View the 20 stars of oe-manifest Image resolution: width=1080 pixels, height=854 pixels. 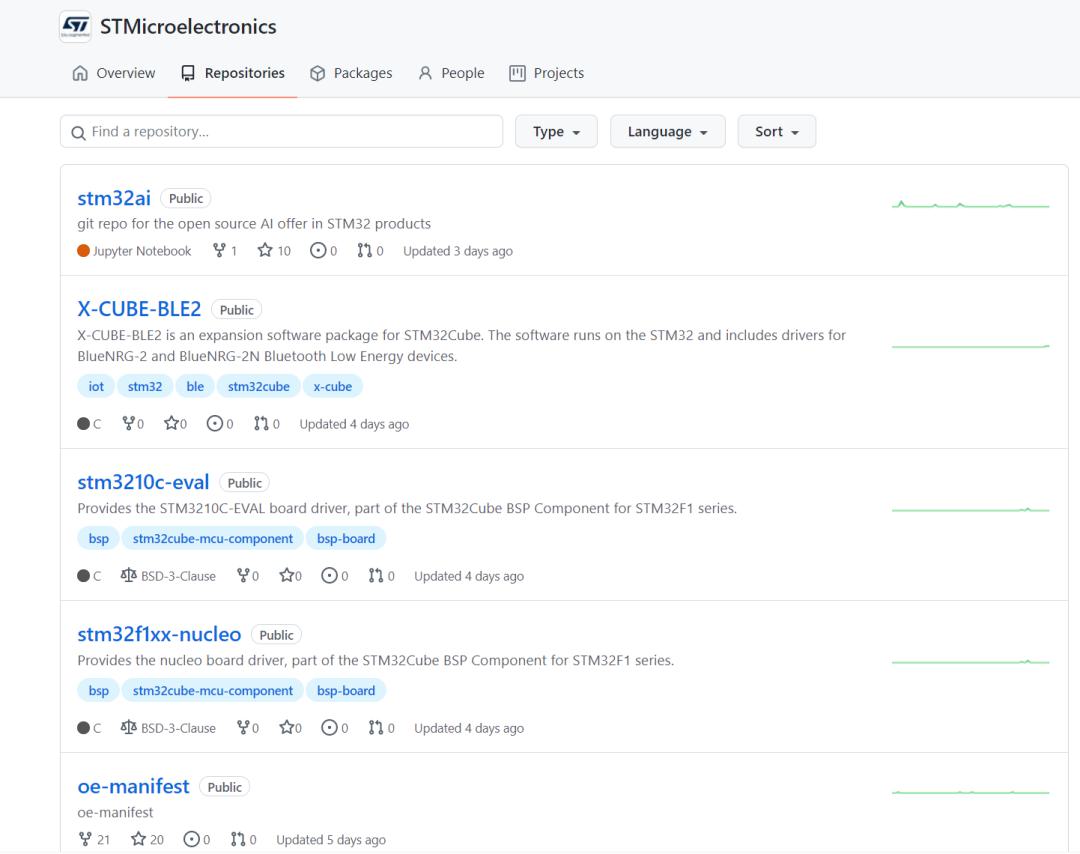coord(147,840)
